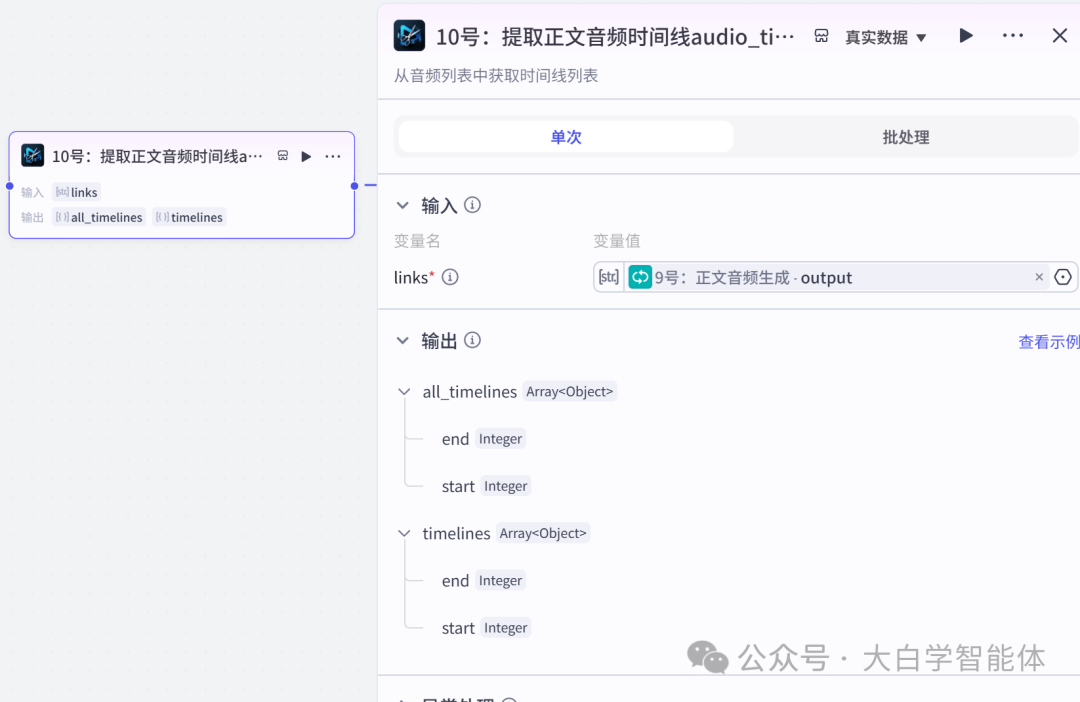
Task: Open the variable selector hexagon icon
Action: click(x=1063, y=277)
